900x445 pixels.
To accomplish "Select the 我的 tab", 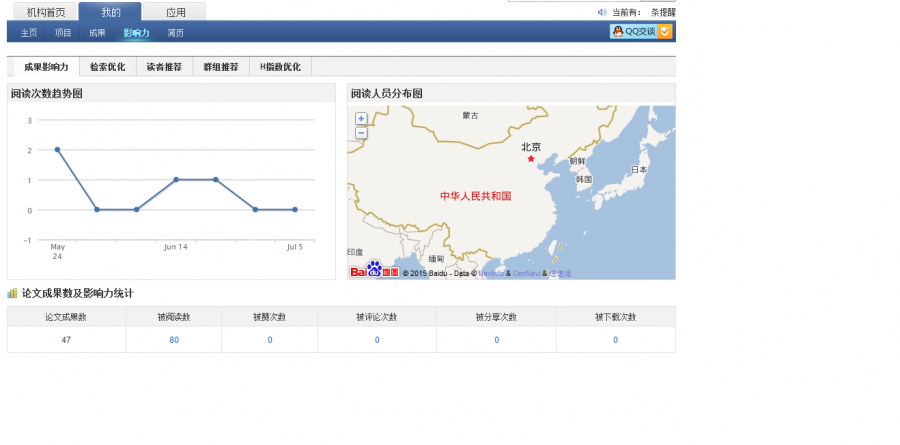I will click(110, 12).
